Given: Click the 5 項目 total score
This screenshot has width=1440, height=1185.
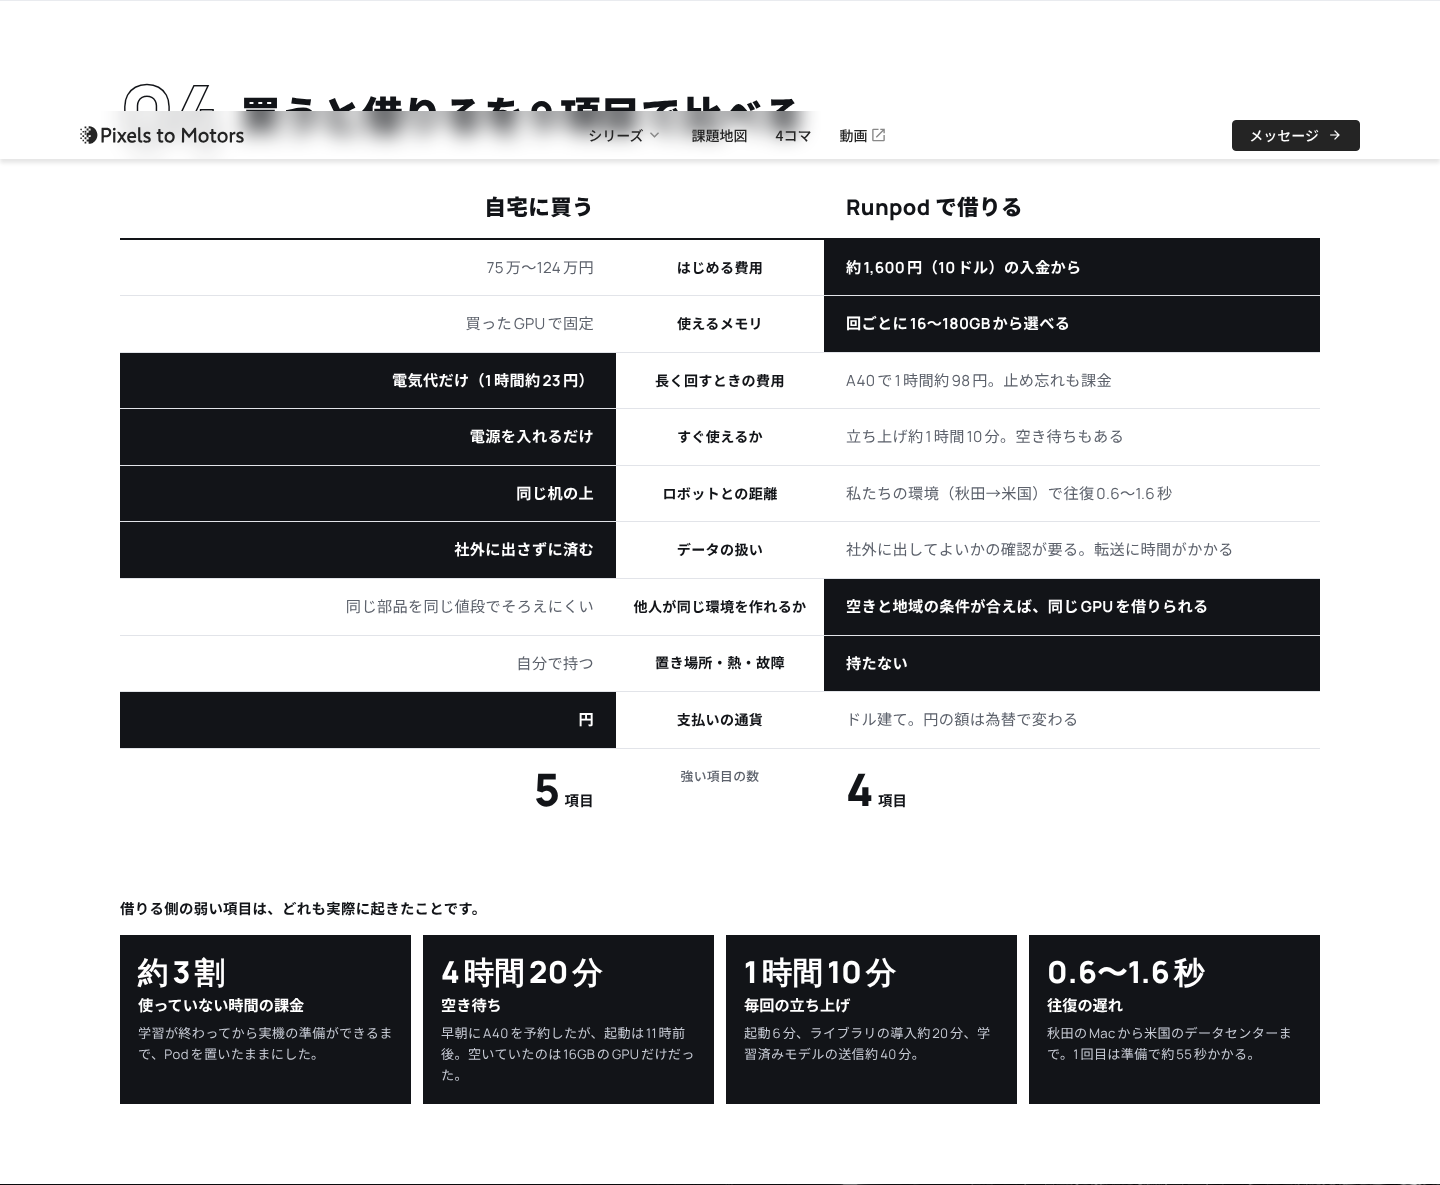Looking at the screenshot, I should point(564,791).
